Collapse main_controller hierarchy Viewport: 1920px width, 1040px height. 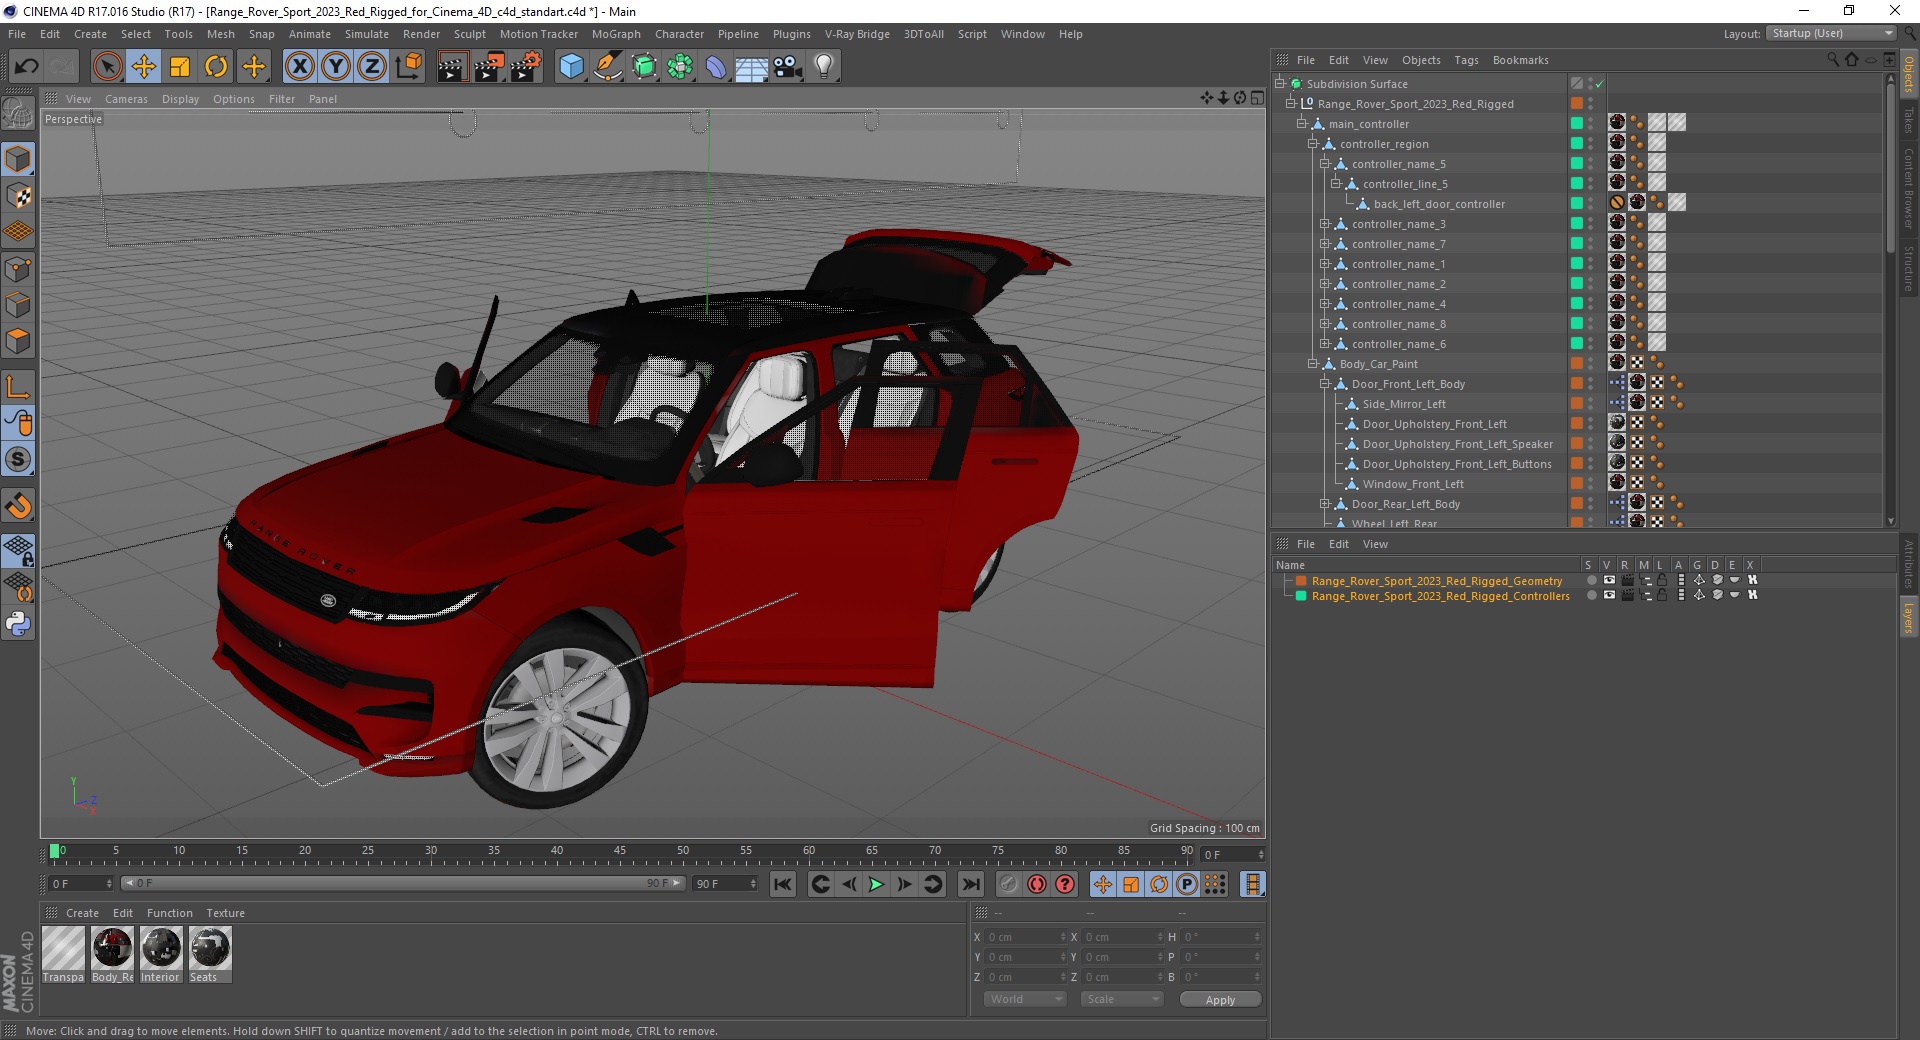pos(1302,124)
